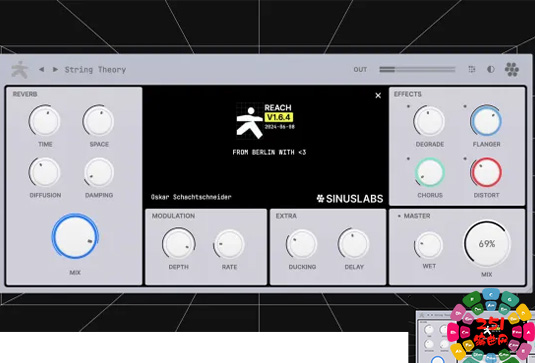Screen dimensions: 535x363
Task: Click the DUCKING knob
Action: pyautogui.click(x=302, y=245)
